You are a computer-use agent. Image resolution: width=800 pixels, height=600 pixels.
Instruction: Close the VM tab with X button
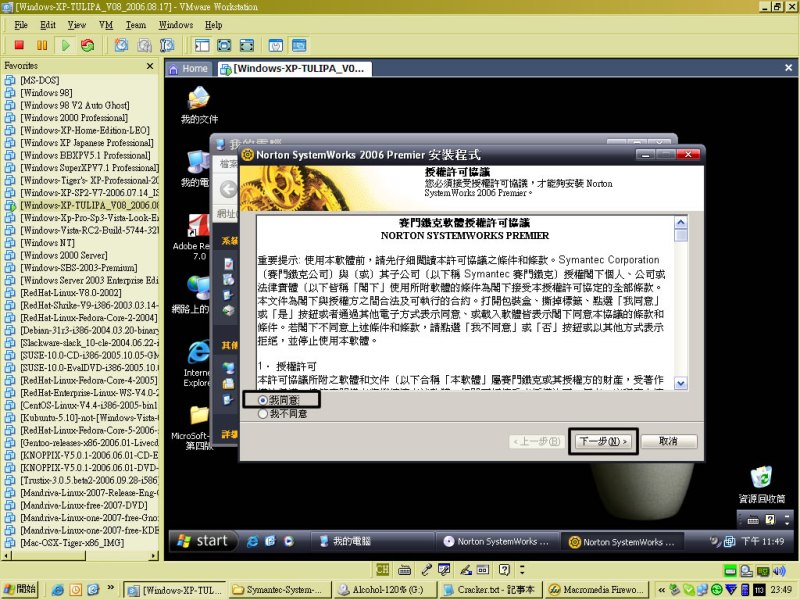pos(788,67)
